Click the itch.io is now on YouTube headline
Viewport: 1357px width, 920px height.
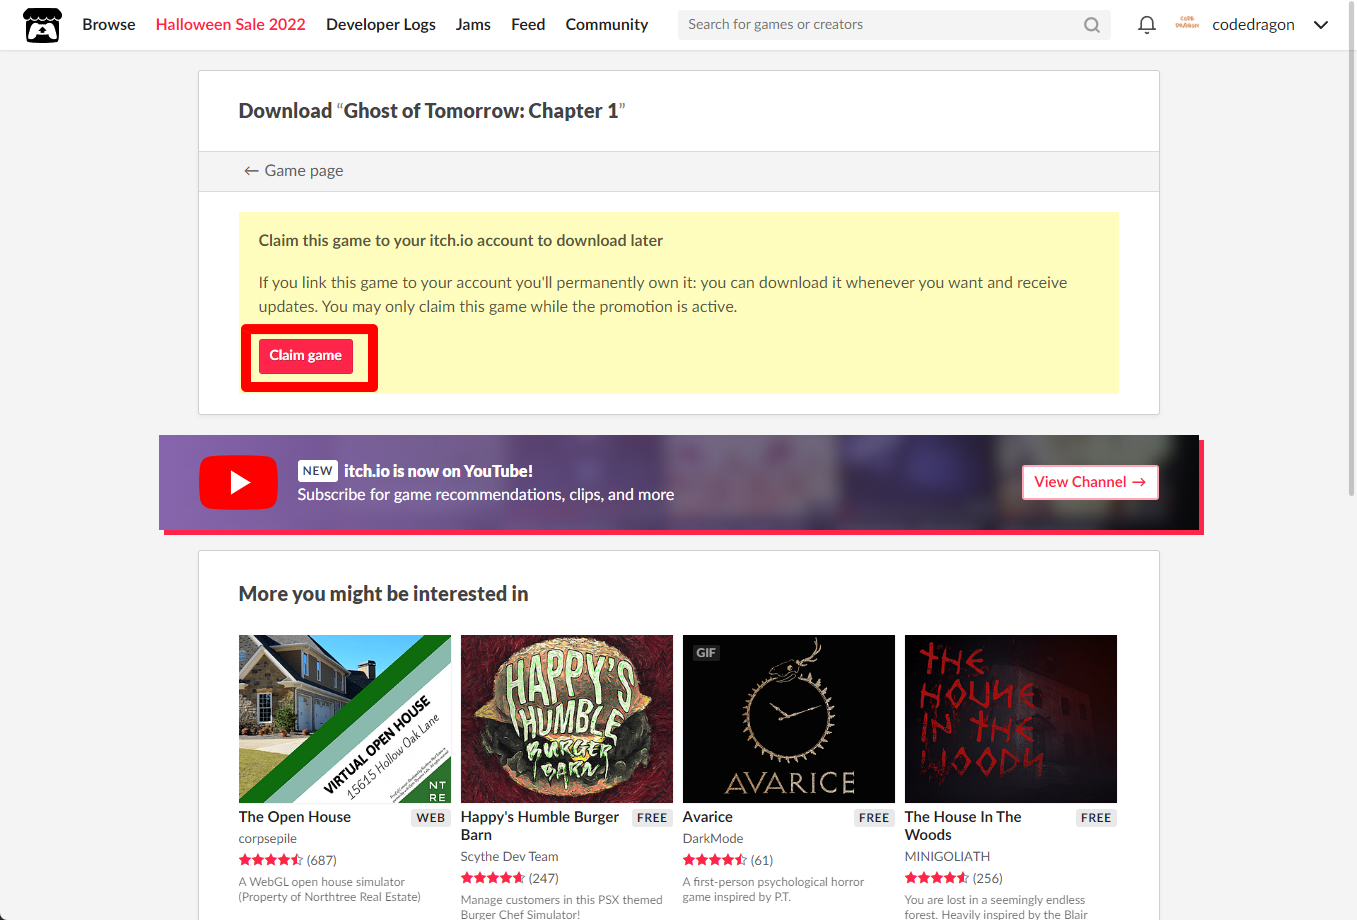tap(438, 471)
